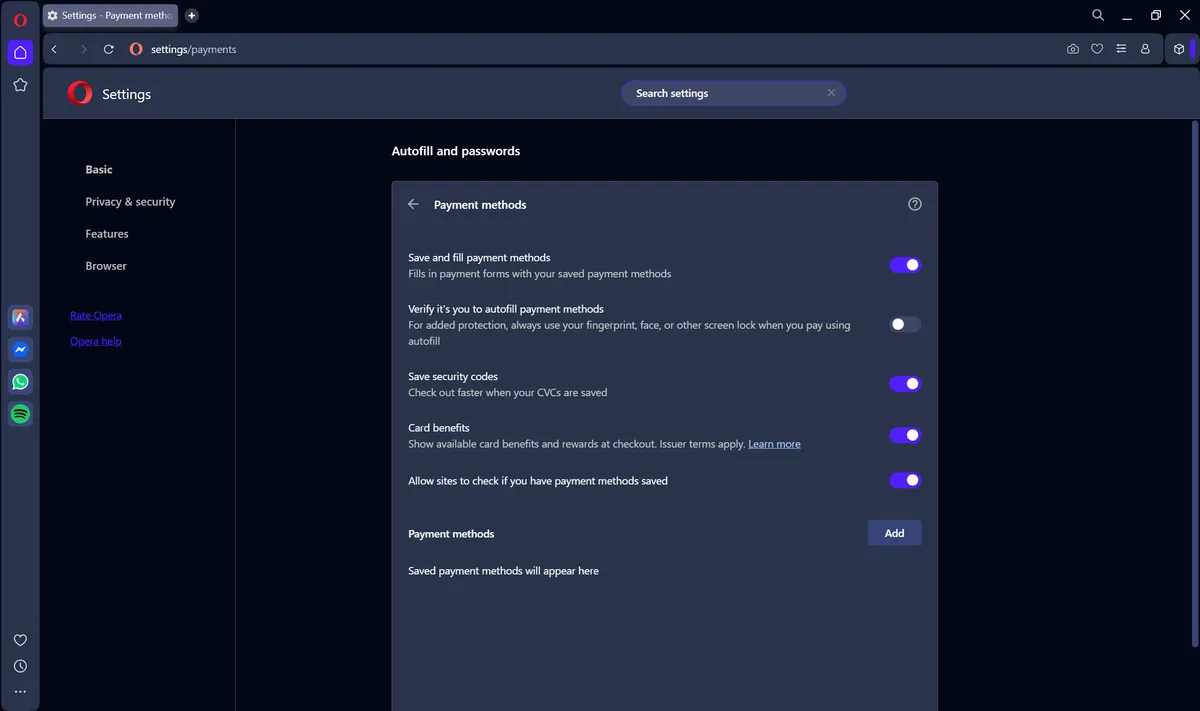
Task: Click the help question mark for Payment methods
Action: tap(914, 204)
